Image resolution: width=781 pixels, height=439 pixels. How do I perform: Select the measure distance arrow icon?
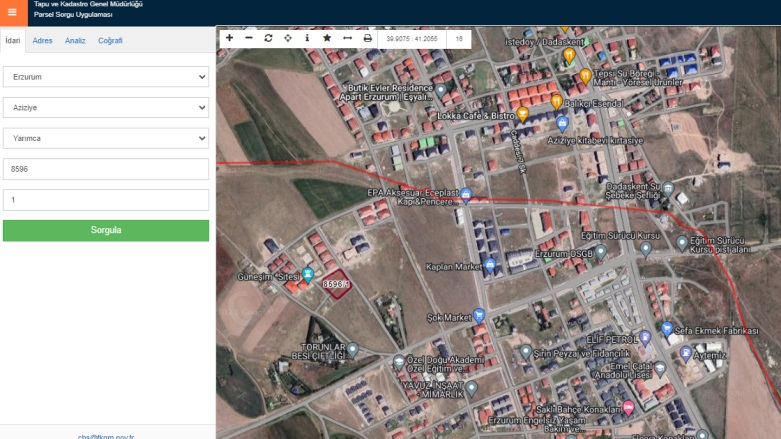tap(347, 38)
